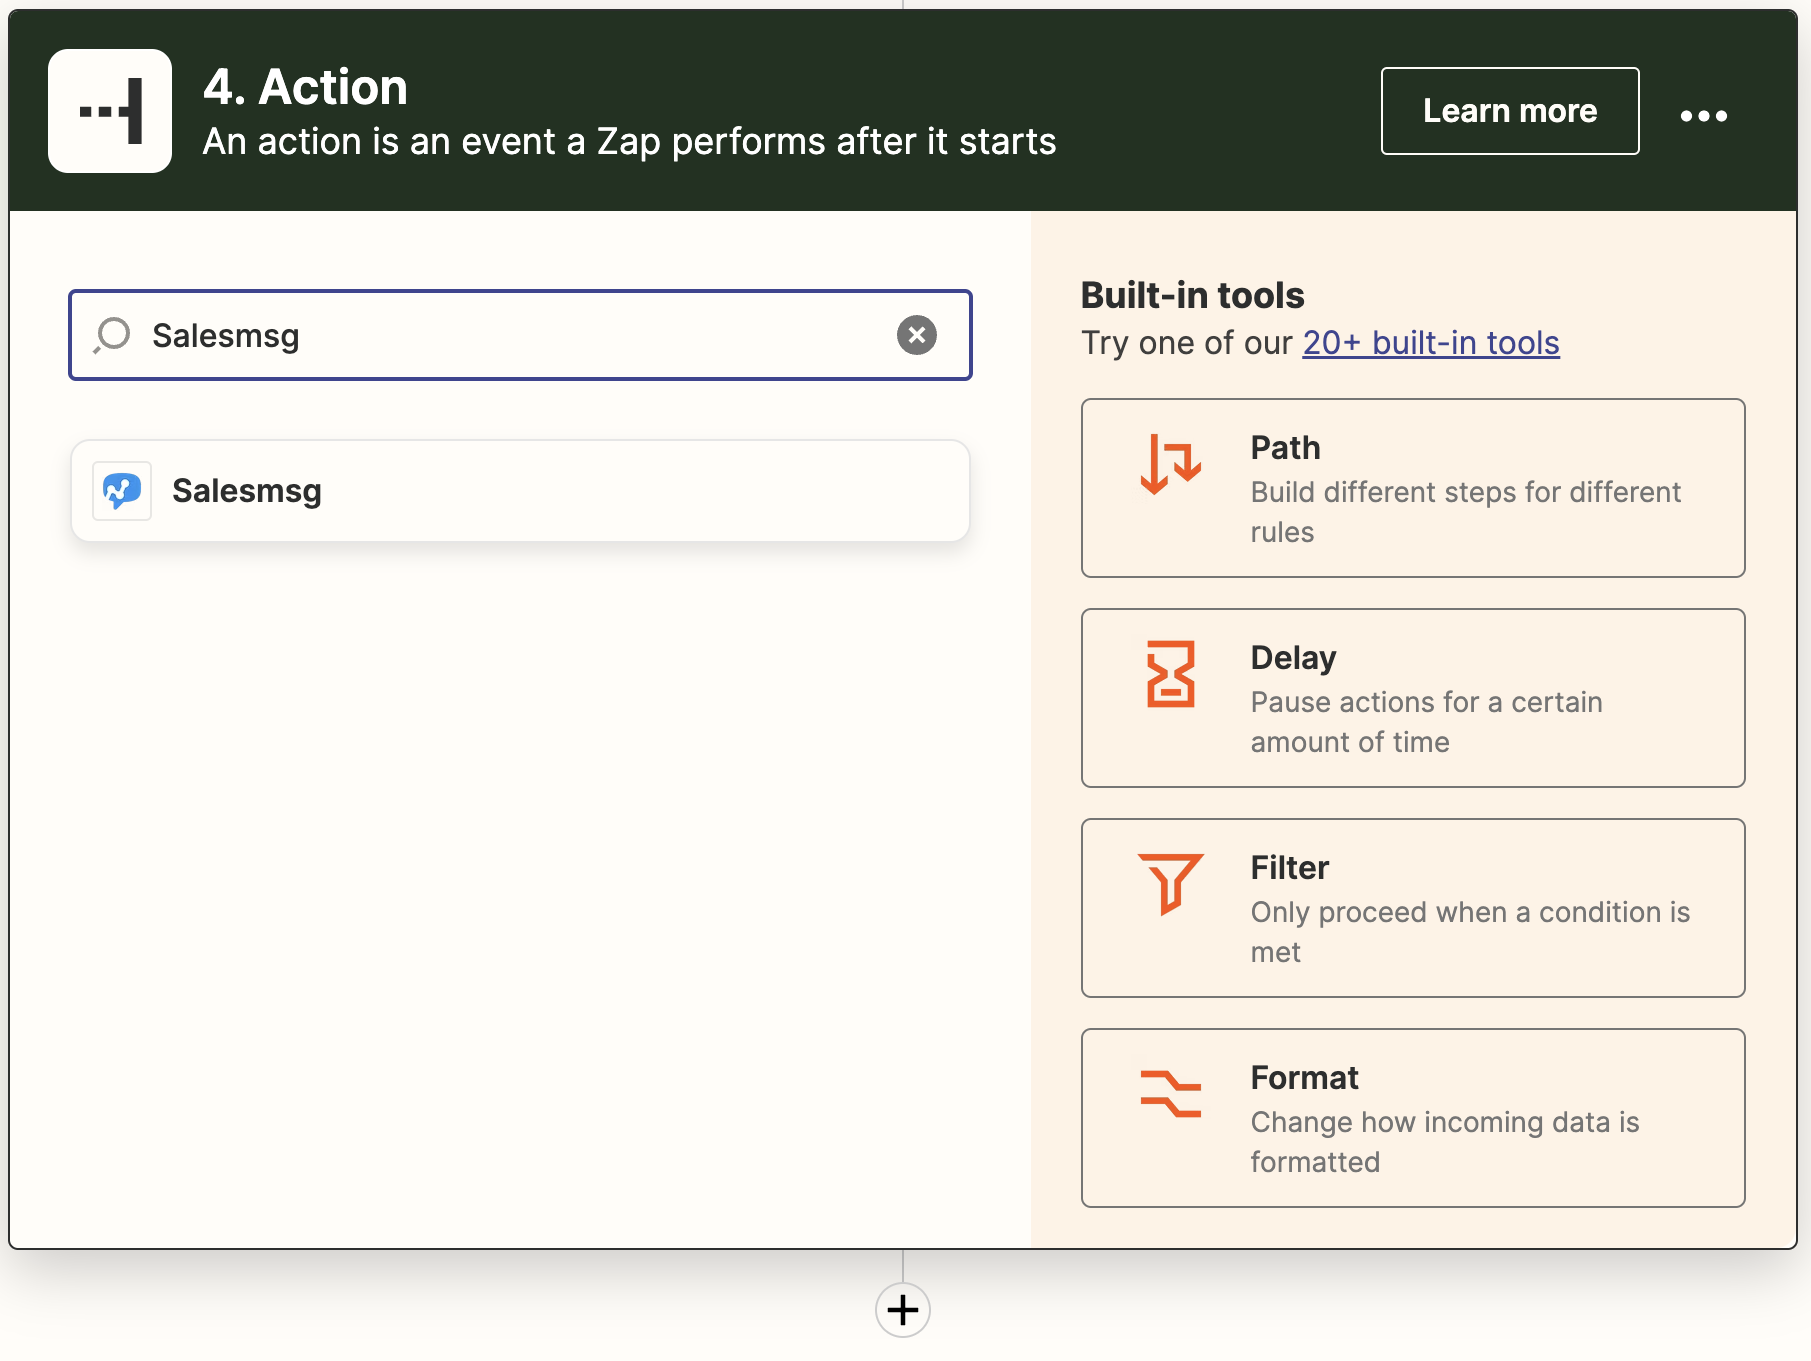The width and height of the screenshot is (1811, 1361).
Task: Focus the app search input field
Action: click(x=520, y=335)
